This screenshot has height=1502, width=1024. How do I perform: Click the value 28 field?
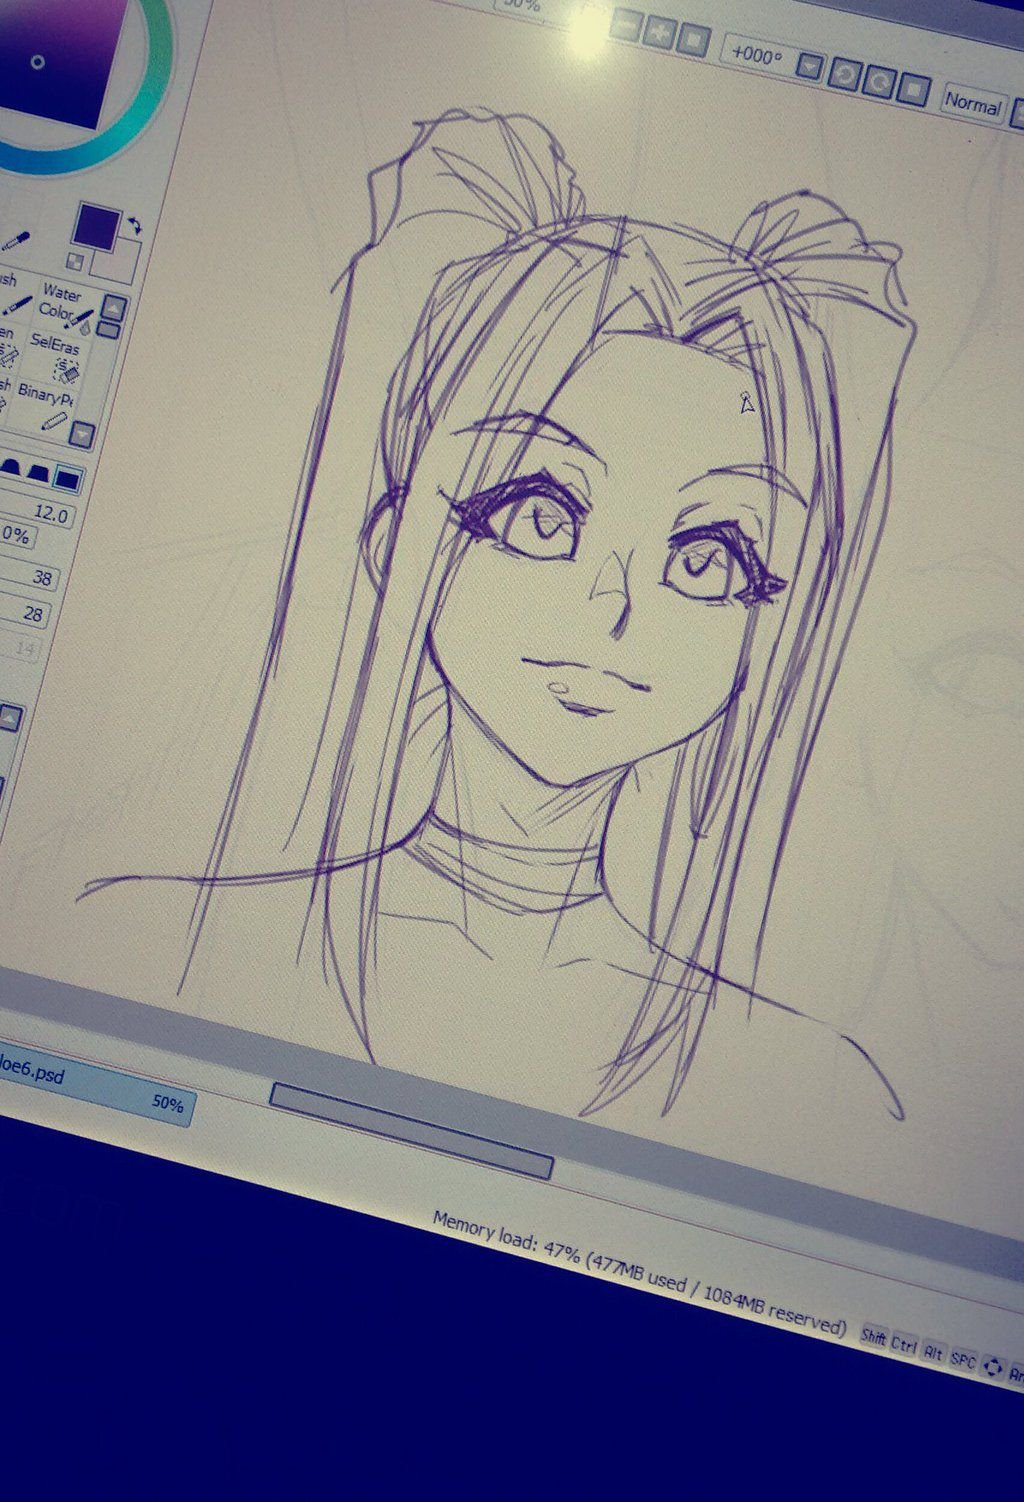[24, 610]
